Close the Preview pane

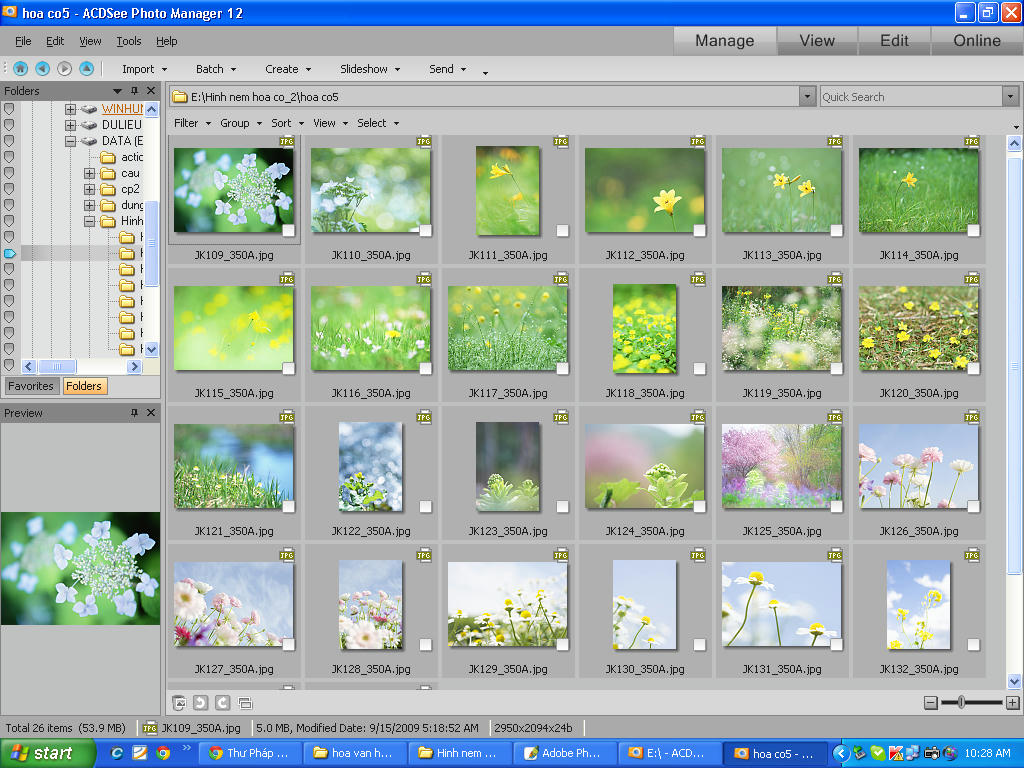pyautogui.click(x=151, y=413)
